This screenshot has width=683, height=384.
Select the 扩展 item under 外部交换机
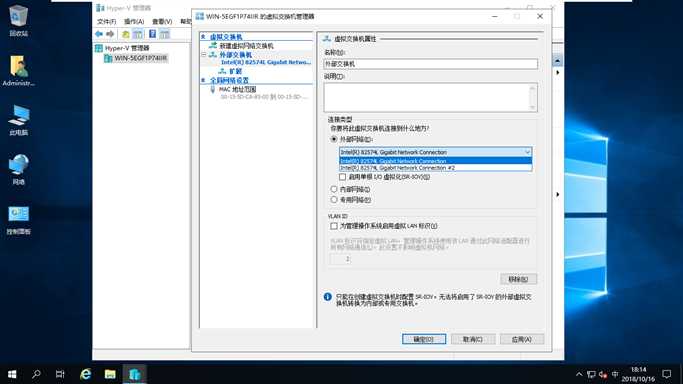point(235,71)
